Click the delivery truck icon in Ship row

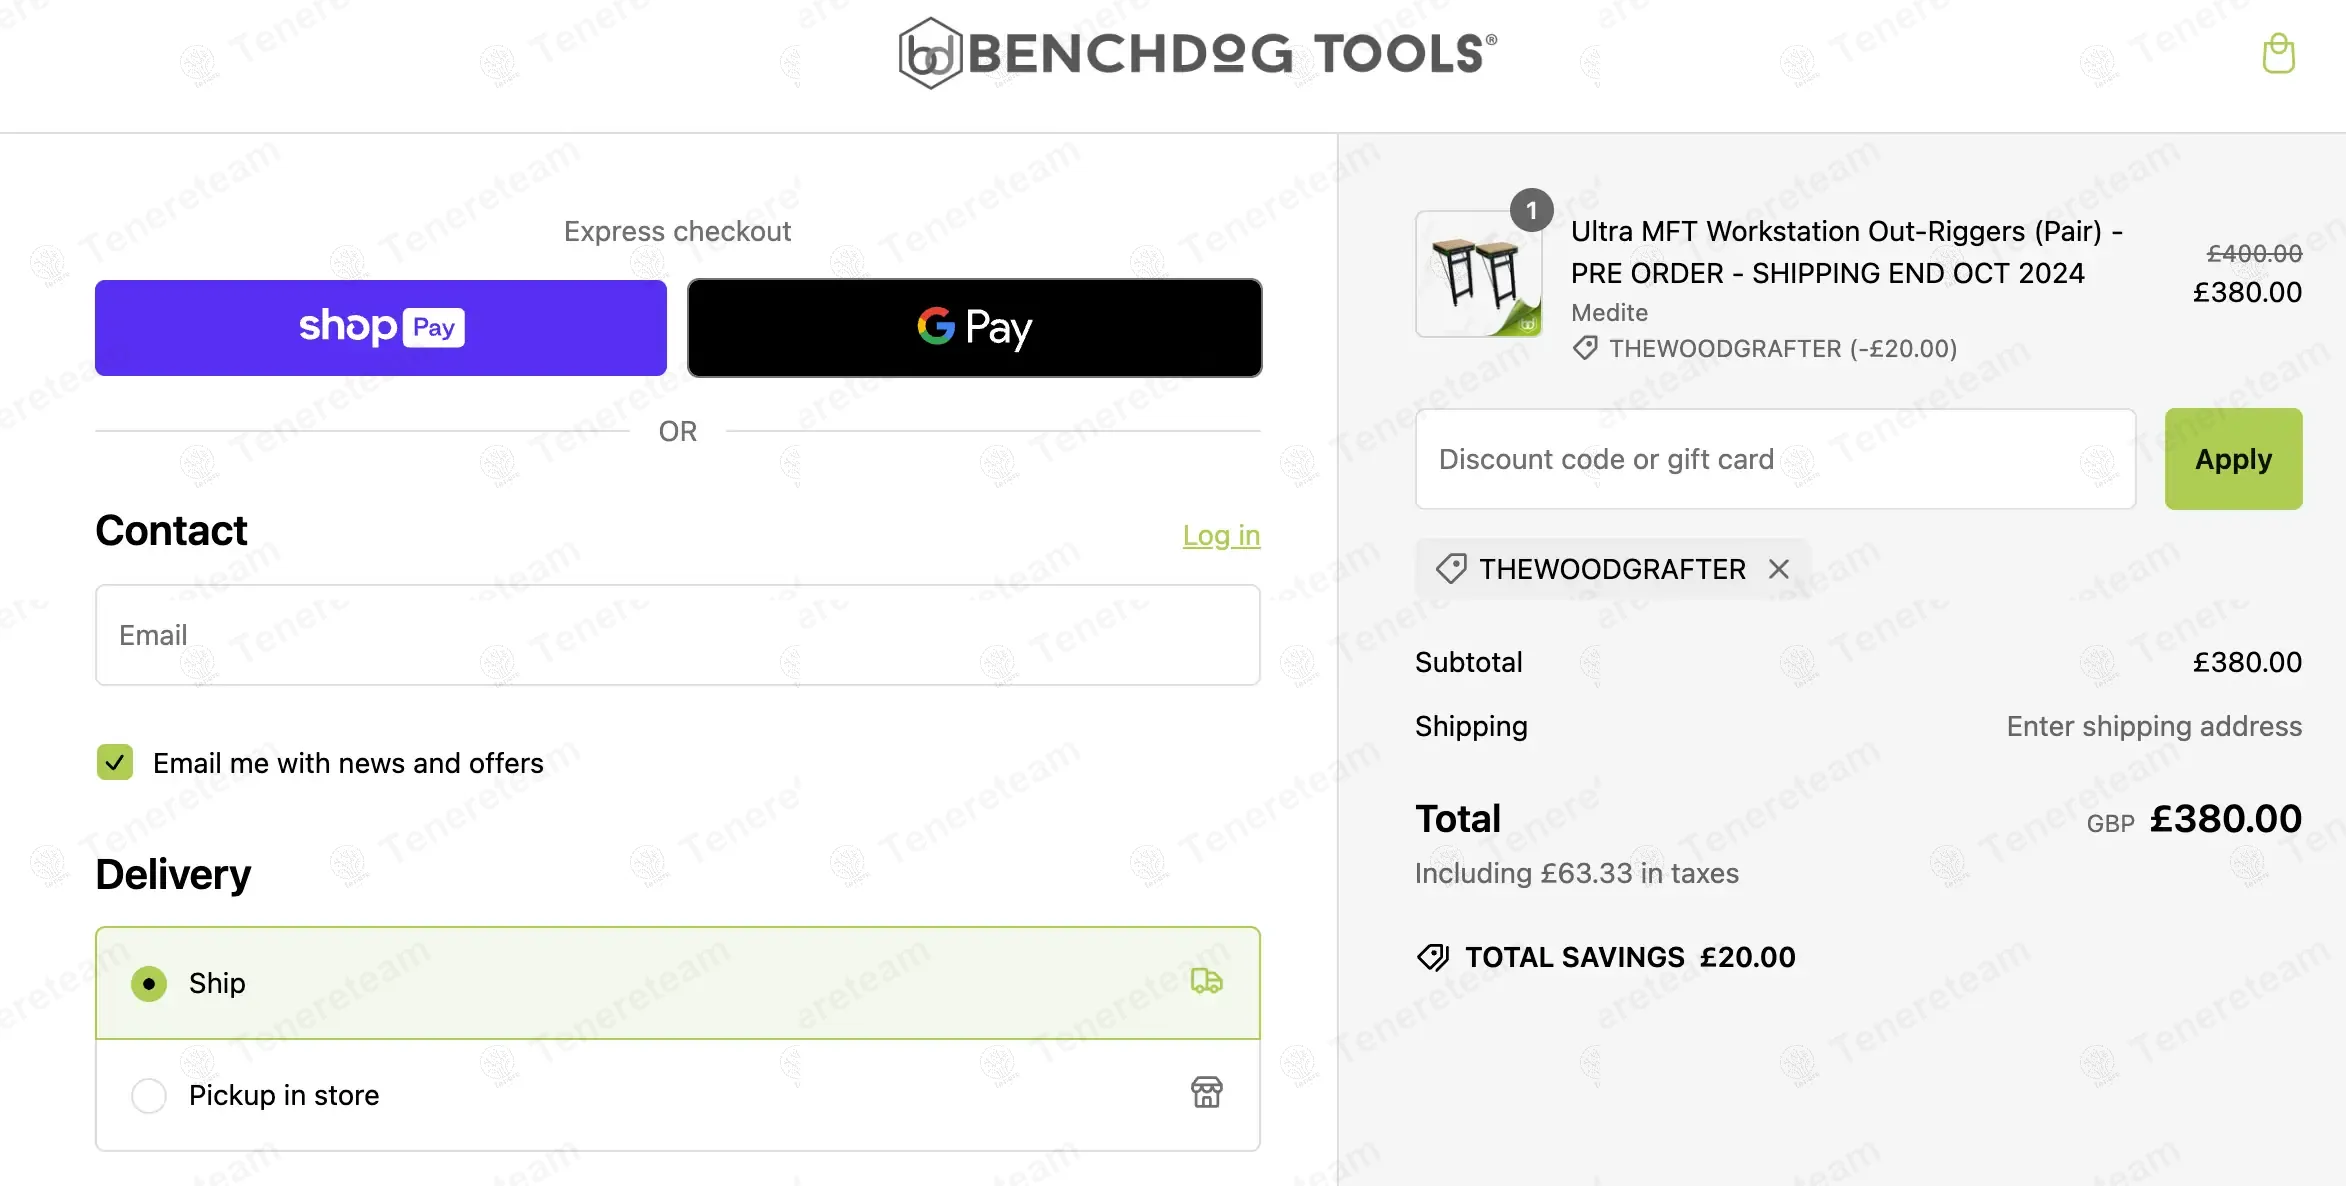click(x=1206, y=982)
